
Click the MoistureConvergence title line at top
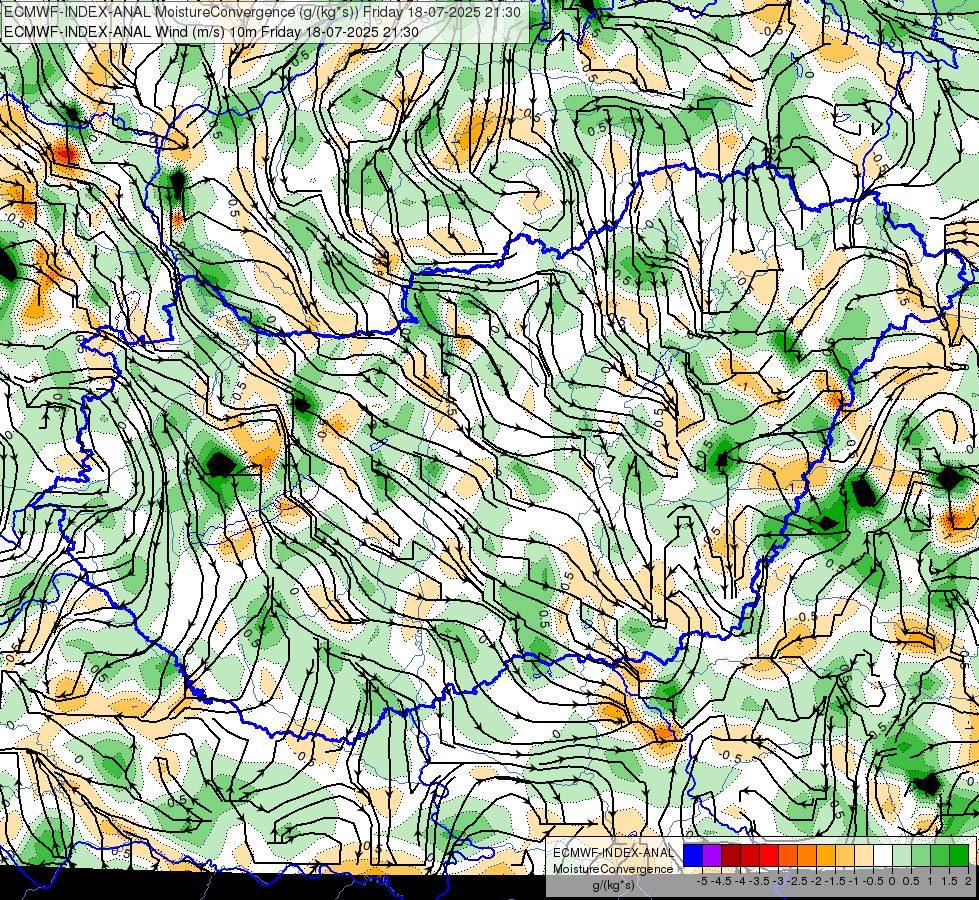point(262,12)
